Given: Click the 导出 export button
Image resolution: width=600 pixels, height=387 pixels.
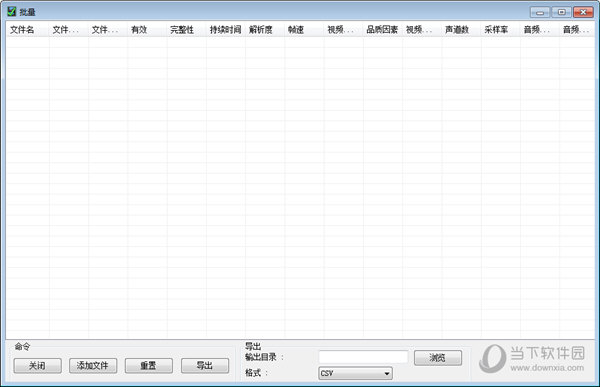Looking at the screenshot, I should pos(205,366).
